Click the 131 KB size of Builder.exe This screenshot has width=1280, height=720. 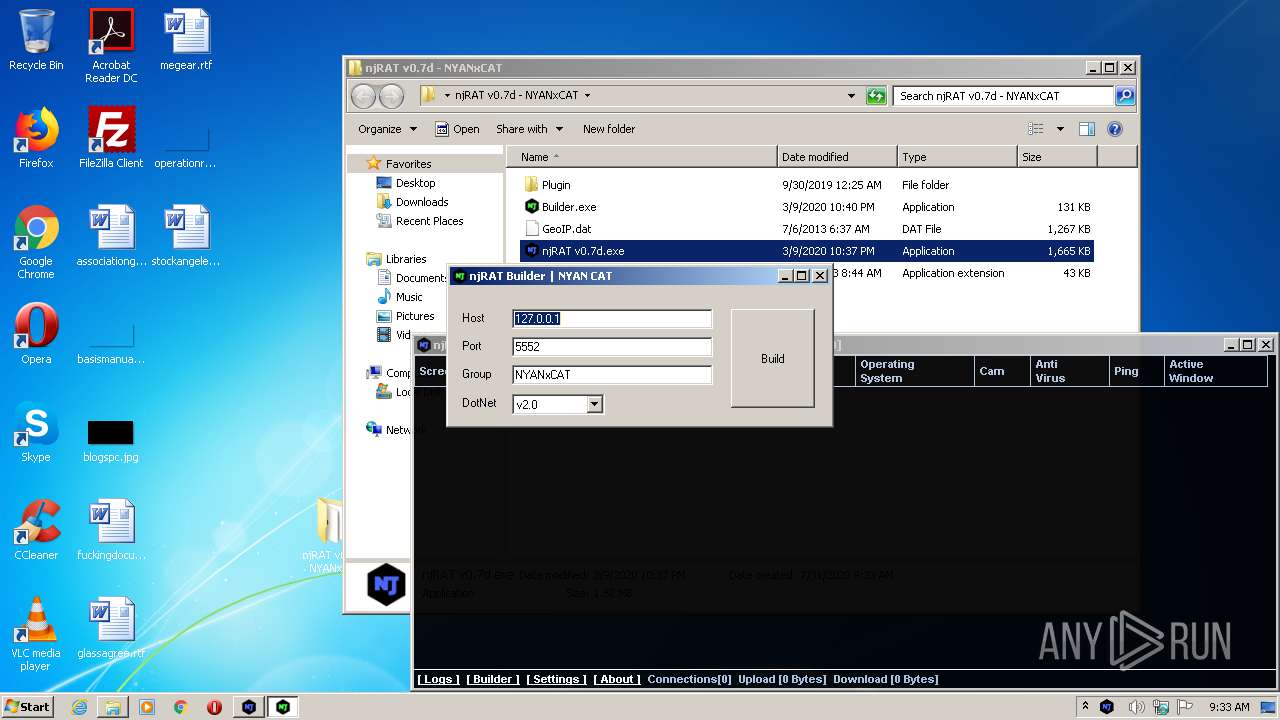[1073, 207]
